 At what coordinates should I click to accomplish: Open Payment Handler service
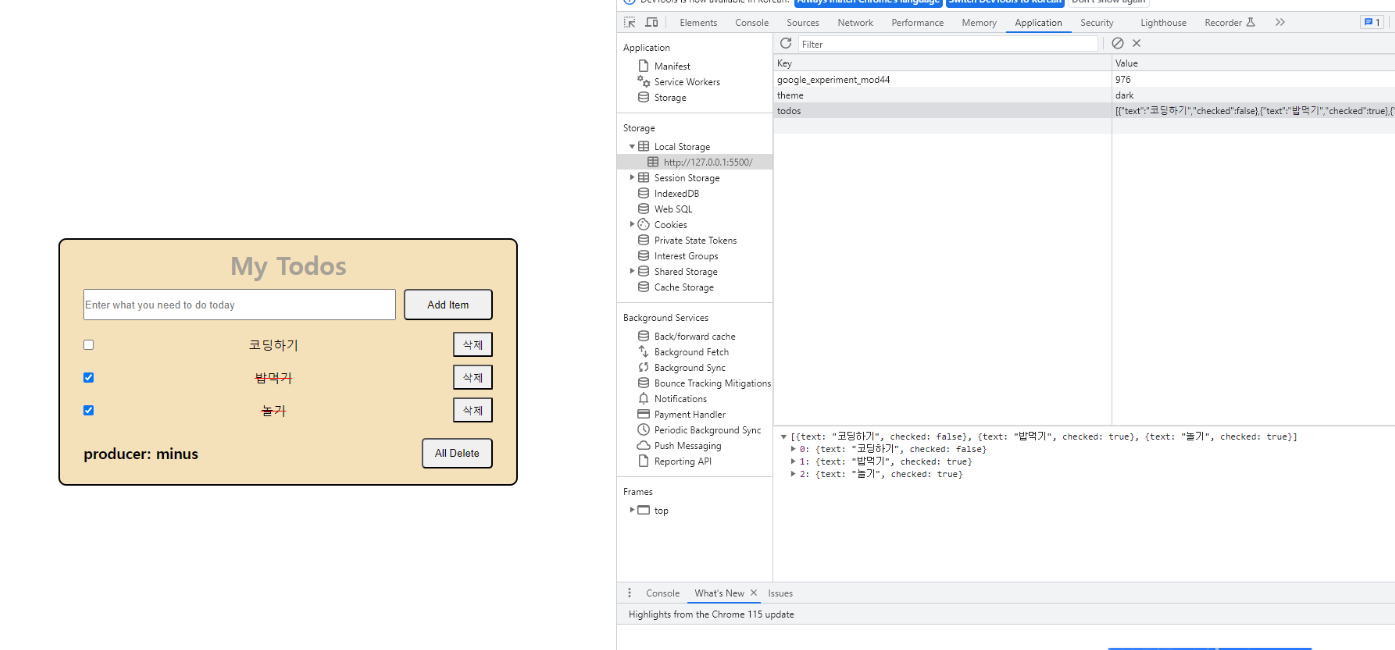point(689,414)
